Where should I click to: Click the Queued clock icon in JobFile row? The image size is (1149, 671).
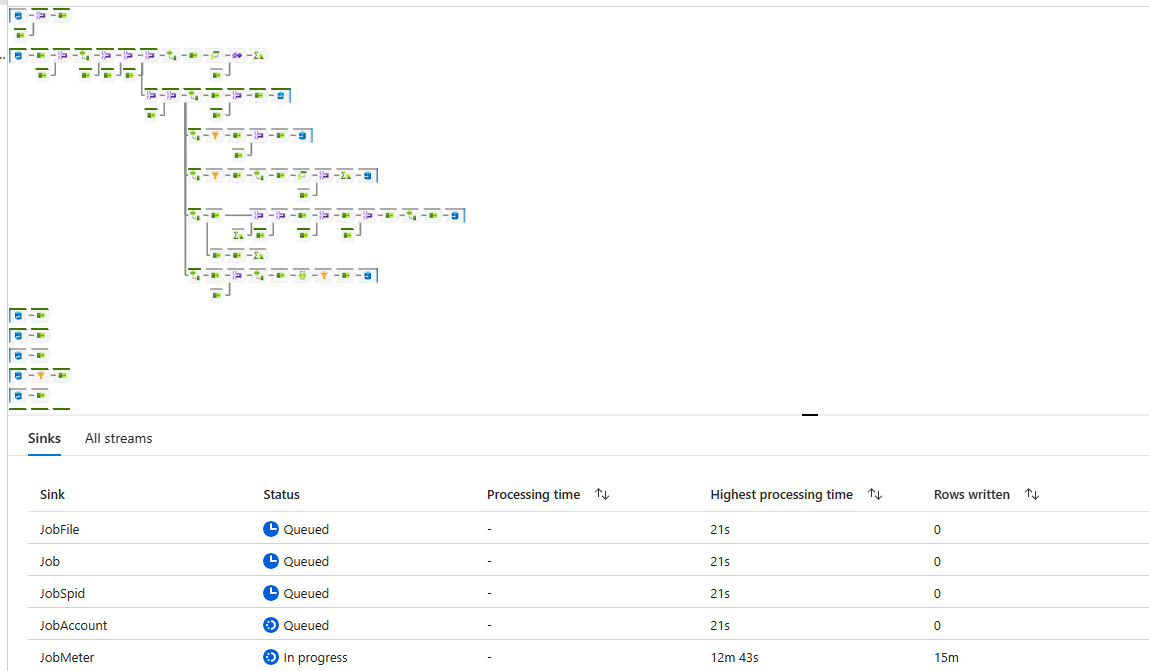click(270, 529)
